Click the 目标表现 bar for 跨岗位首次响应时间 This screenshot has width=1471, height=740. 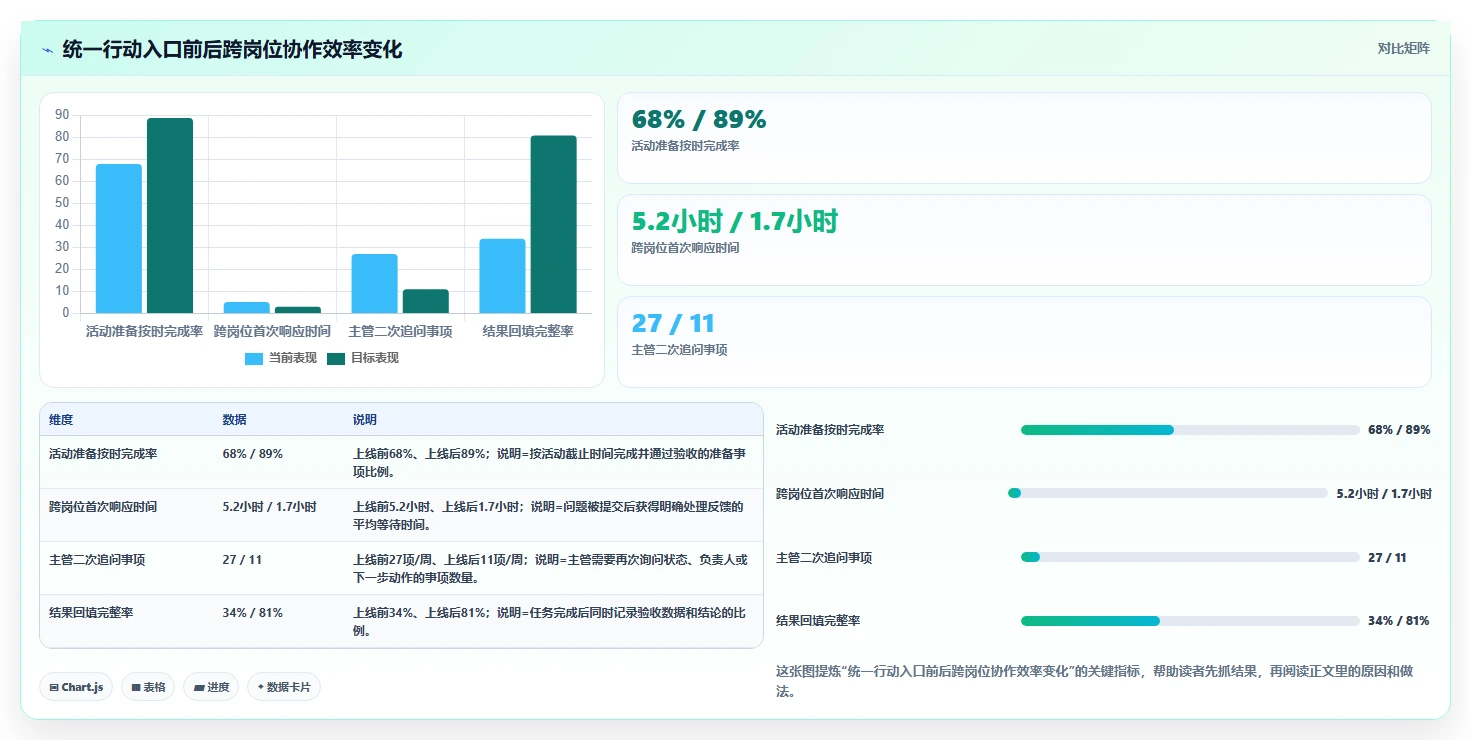(x=298, y=310)
